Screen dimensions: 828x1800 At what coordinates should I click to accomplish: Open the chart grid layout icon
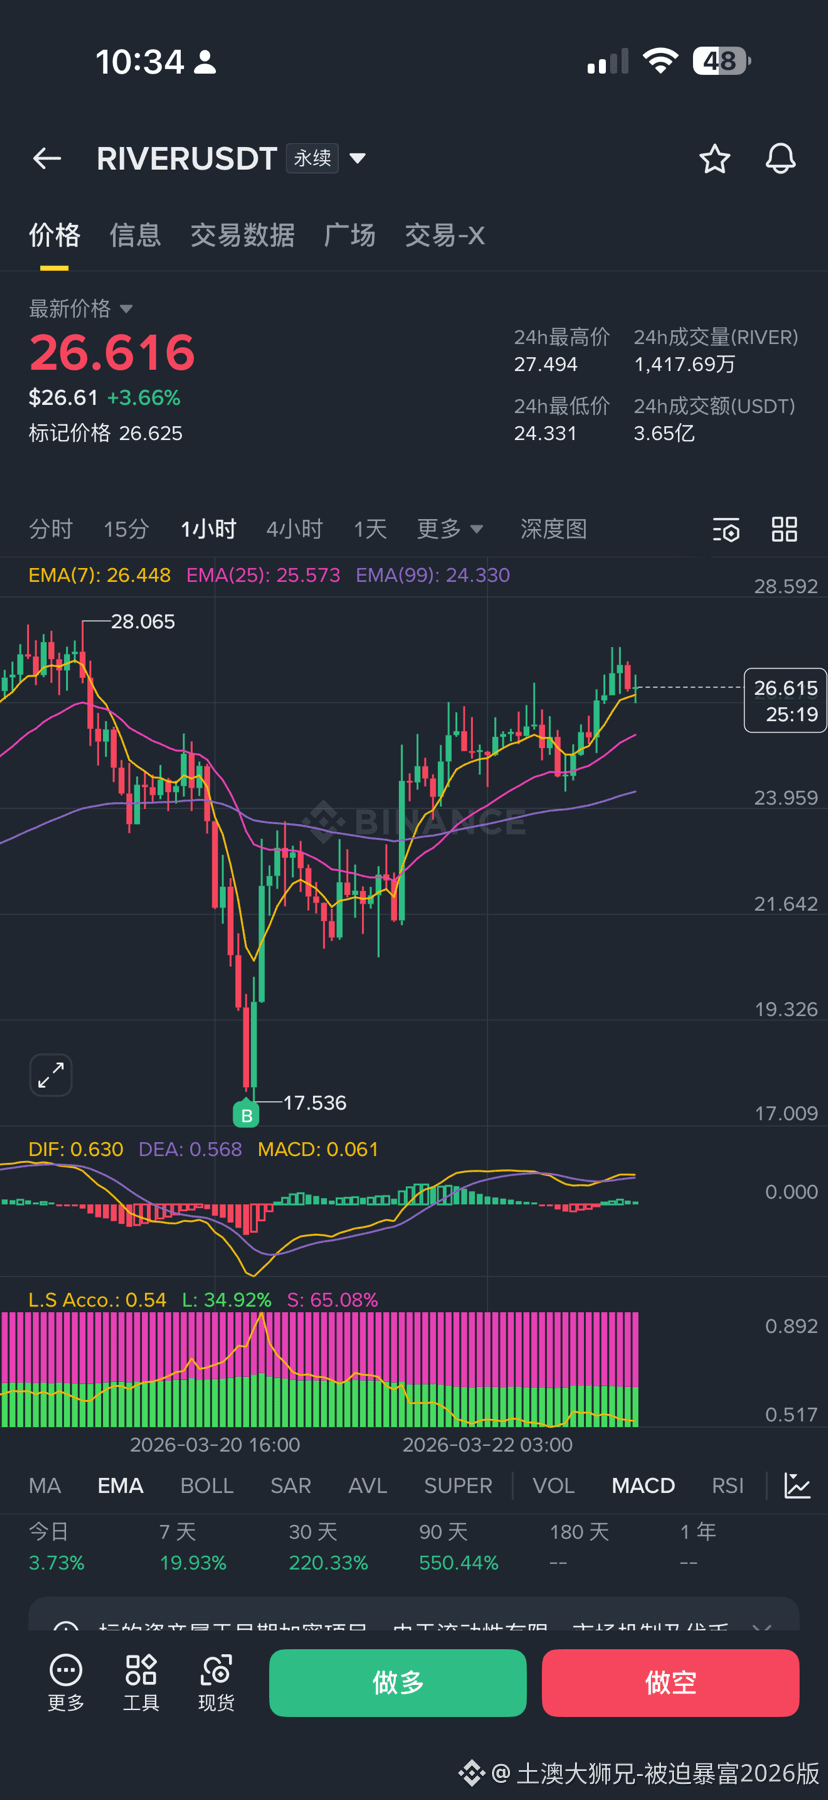(784, 529)
